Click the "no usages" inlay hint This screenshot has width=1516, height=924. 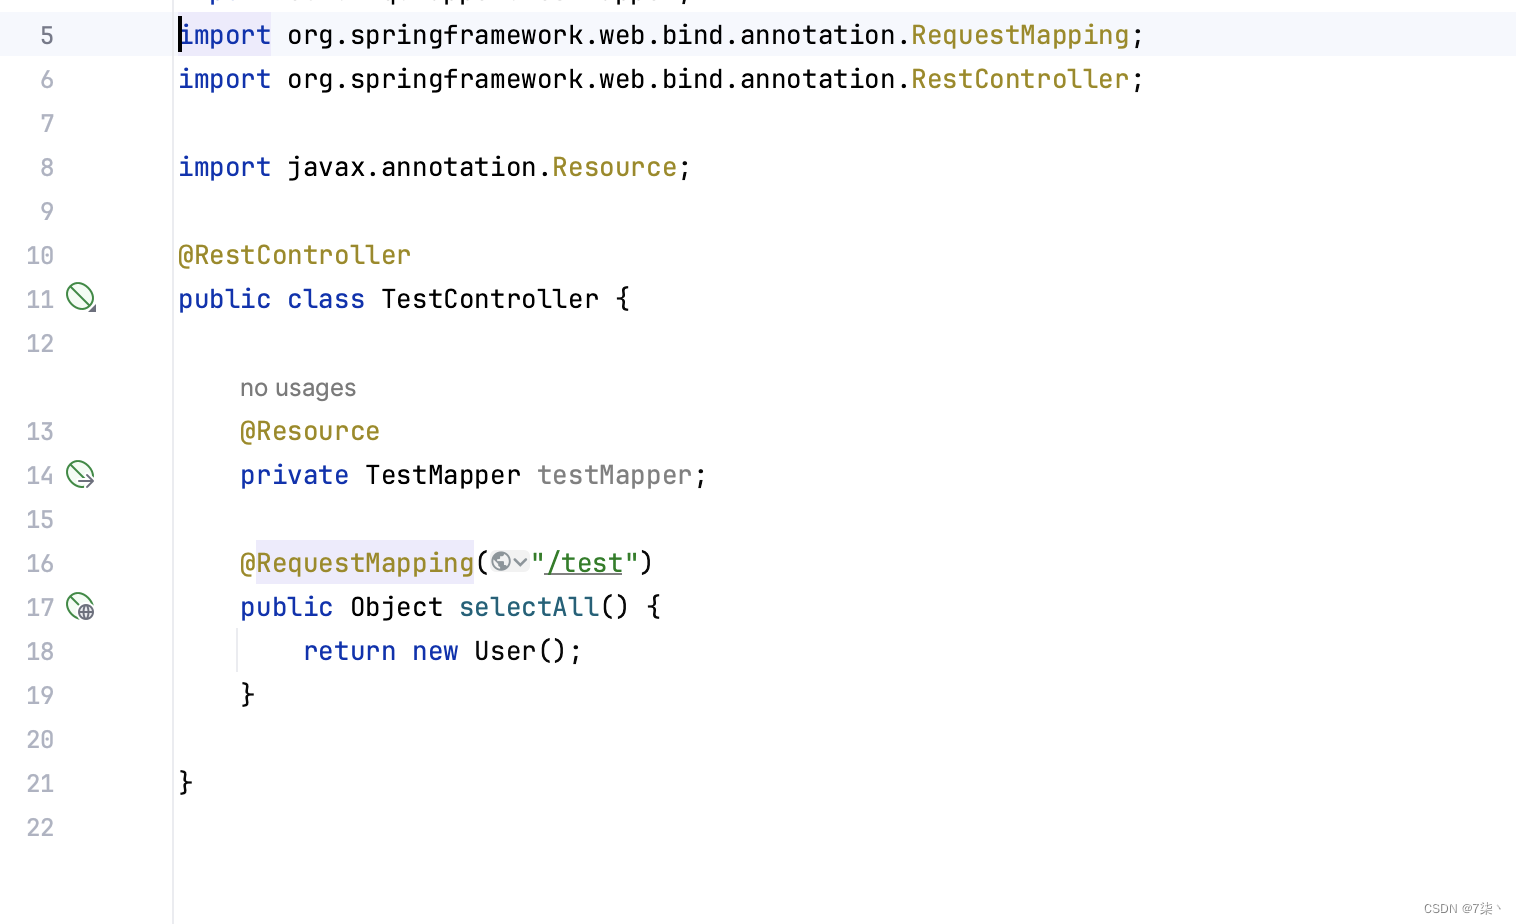coord(298,388)
